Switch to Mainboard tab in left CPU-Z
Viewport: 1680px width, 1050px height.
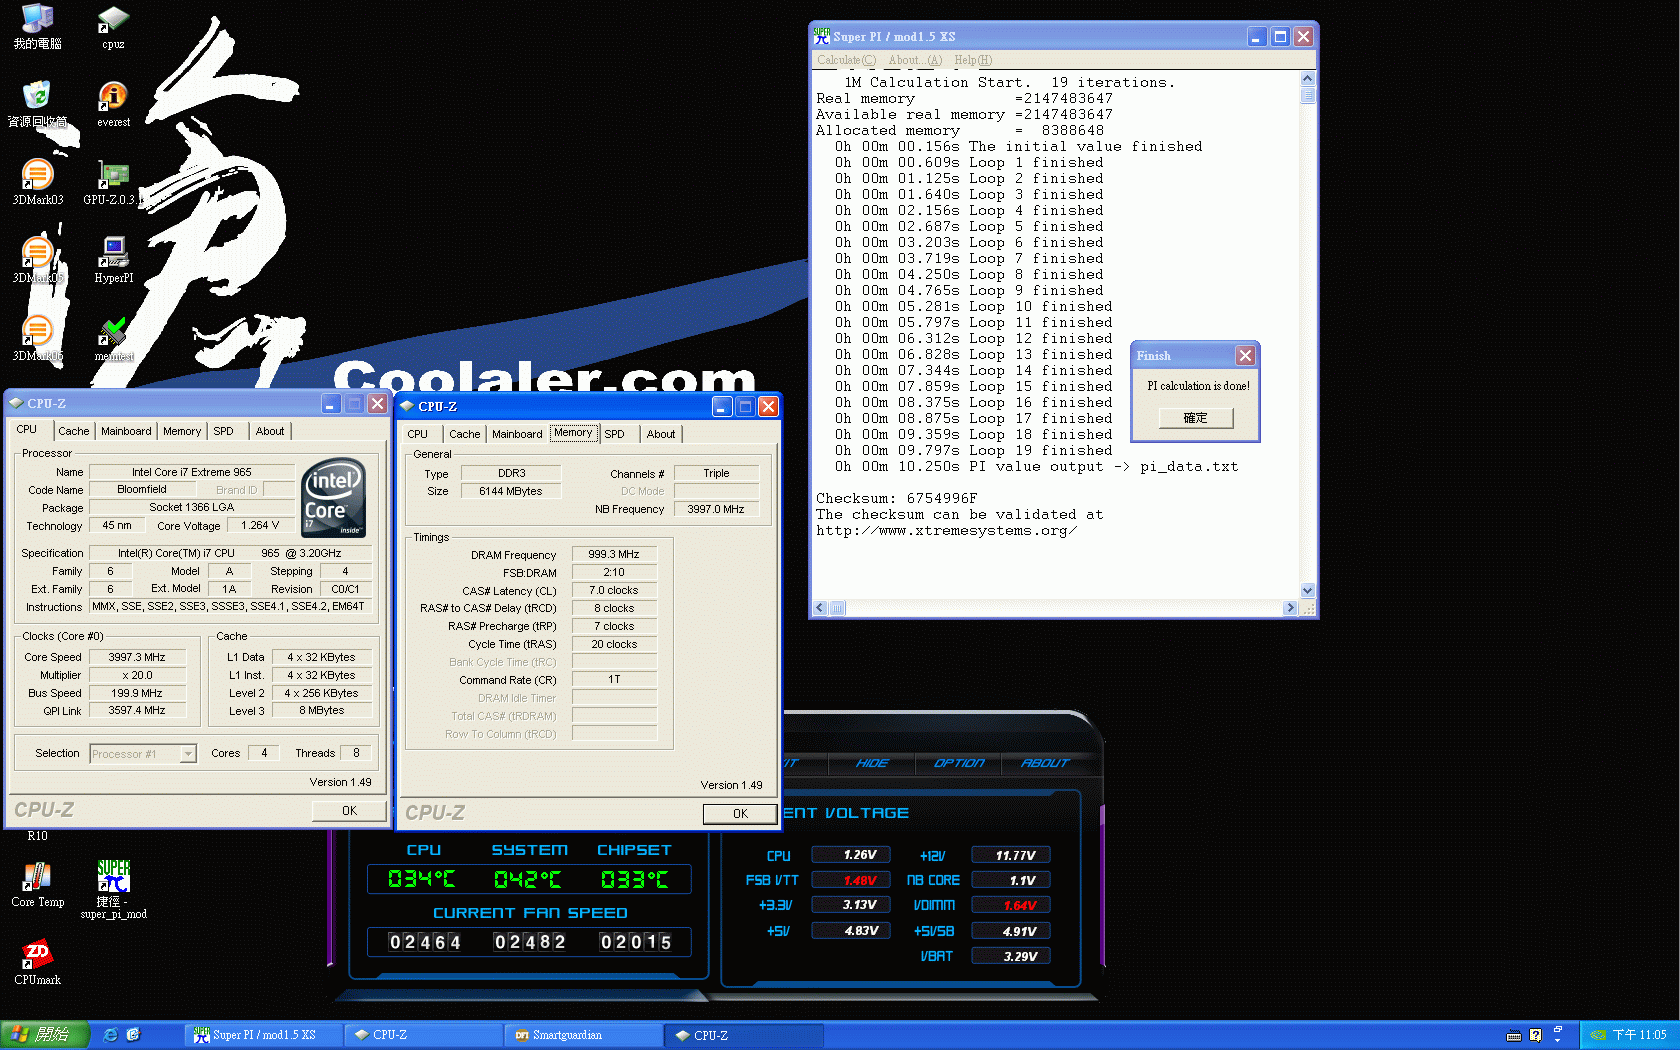(x=126, y=431)
